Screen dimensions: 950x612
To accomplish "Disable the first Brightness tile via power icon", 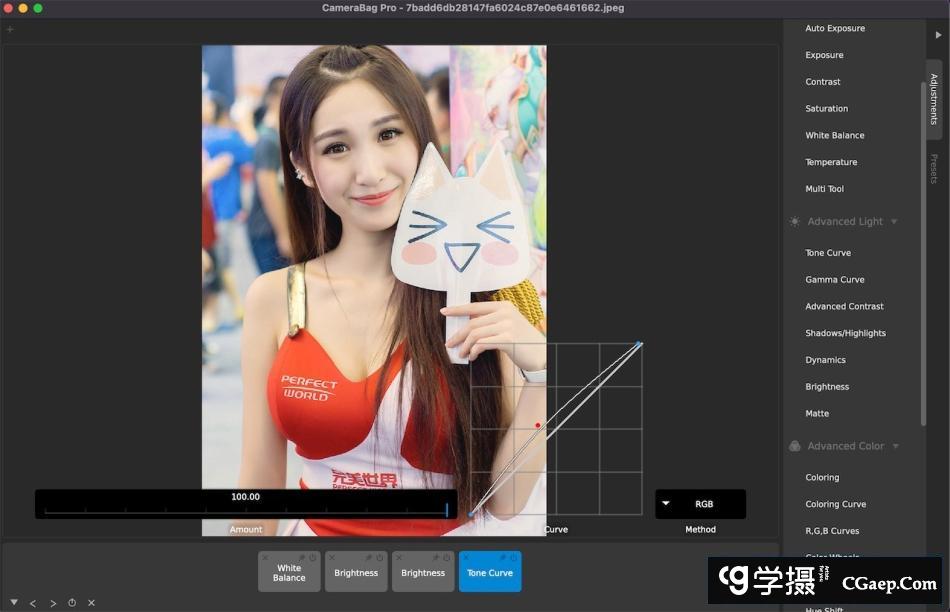I will (380, 557).
